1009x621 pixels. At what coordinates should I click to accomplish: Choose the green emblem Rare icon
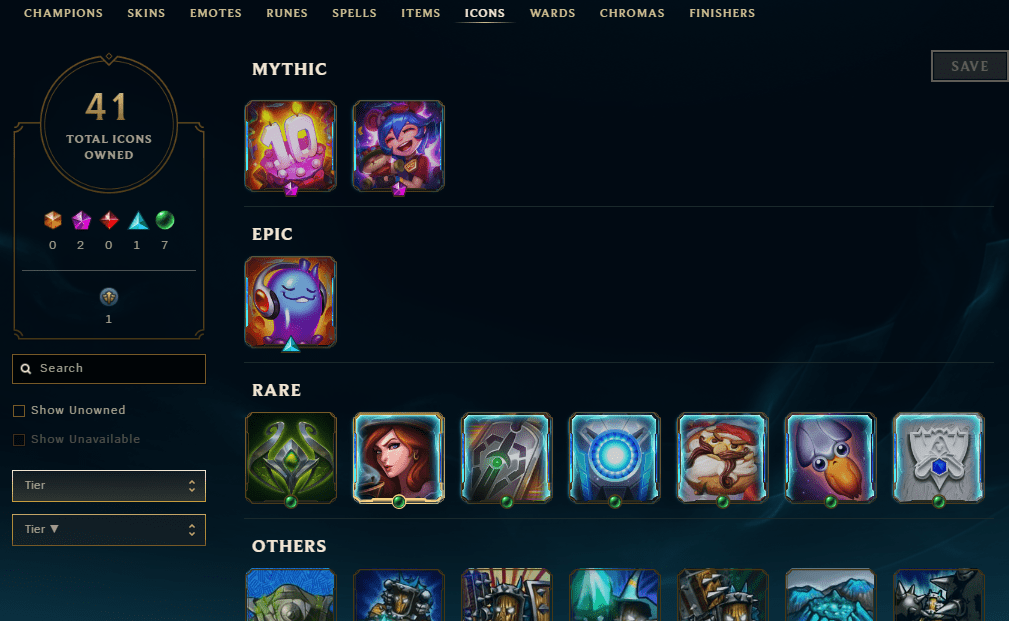[x=290, y=458]
